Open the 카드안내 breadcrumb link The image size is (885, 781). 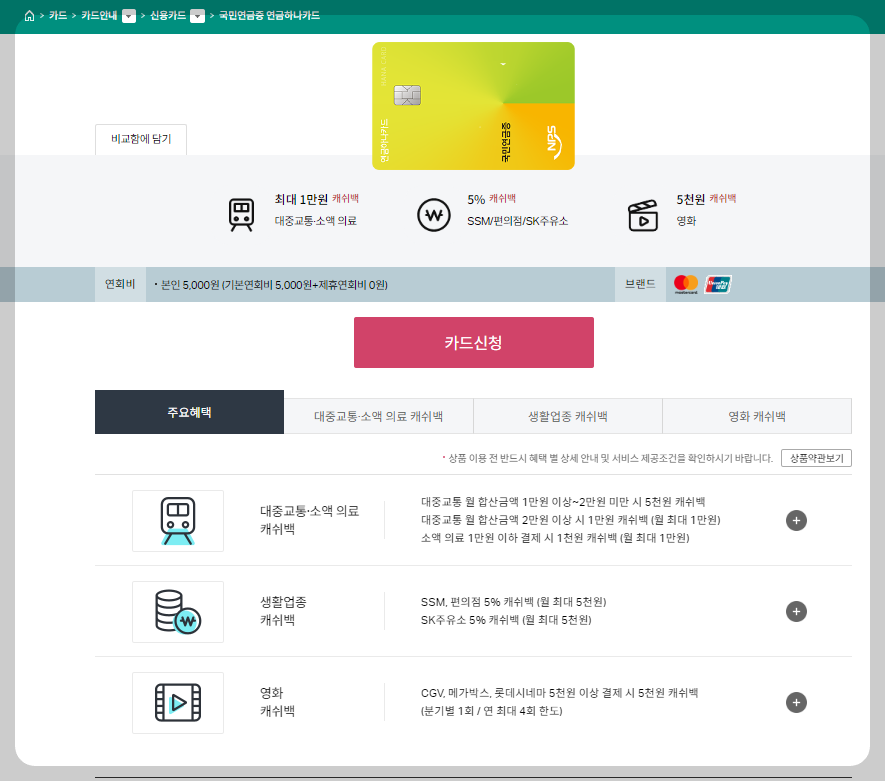point(99,15)
